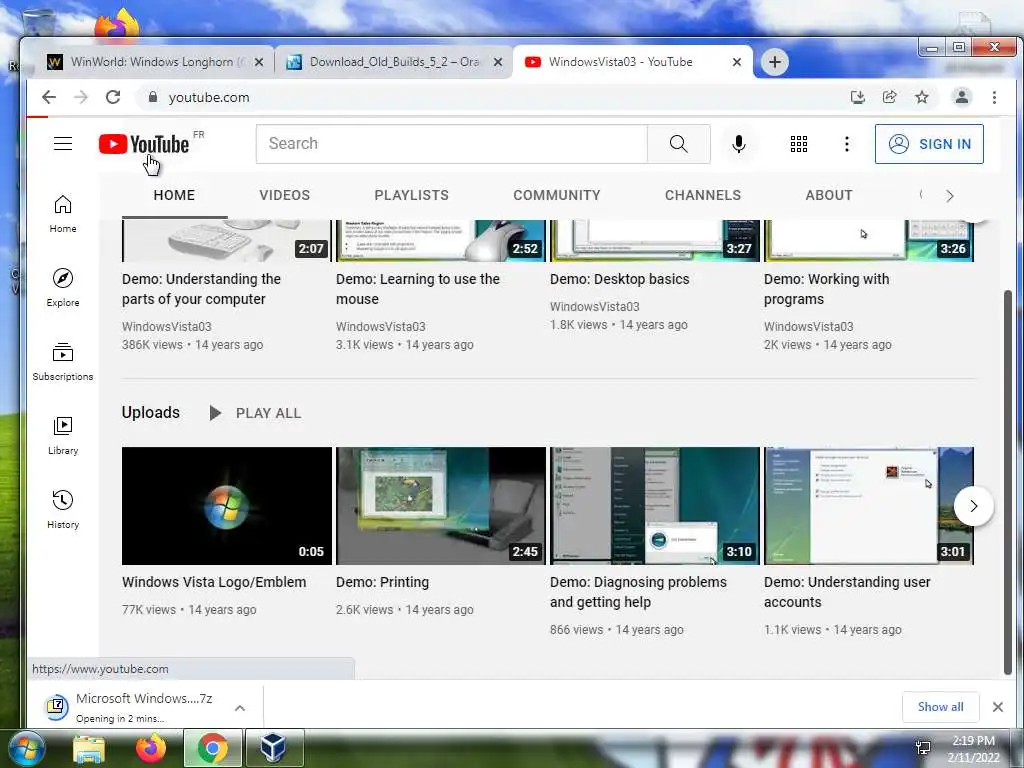Open the YouTube apps grid icon
The width and height of the screenshot is (1024, 768).
[x=799, y=144]
